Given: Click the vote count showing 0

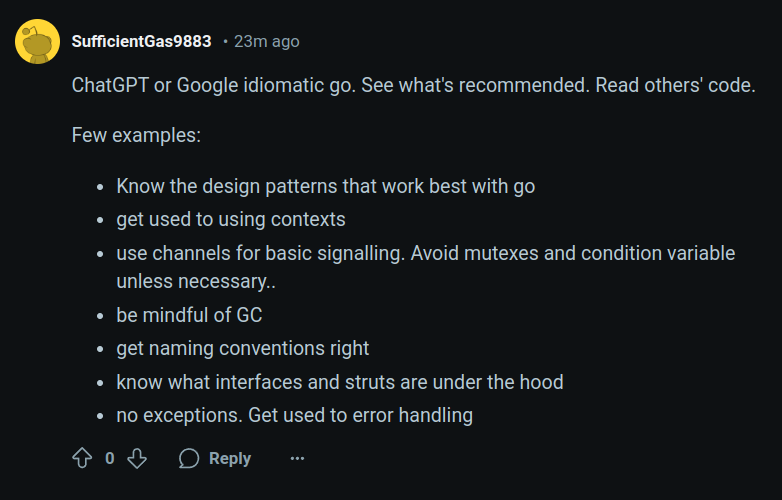Looking at the screenshot, I should coord(110,458).
